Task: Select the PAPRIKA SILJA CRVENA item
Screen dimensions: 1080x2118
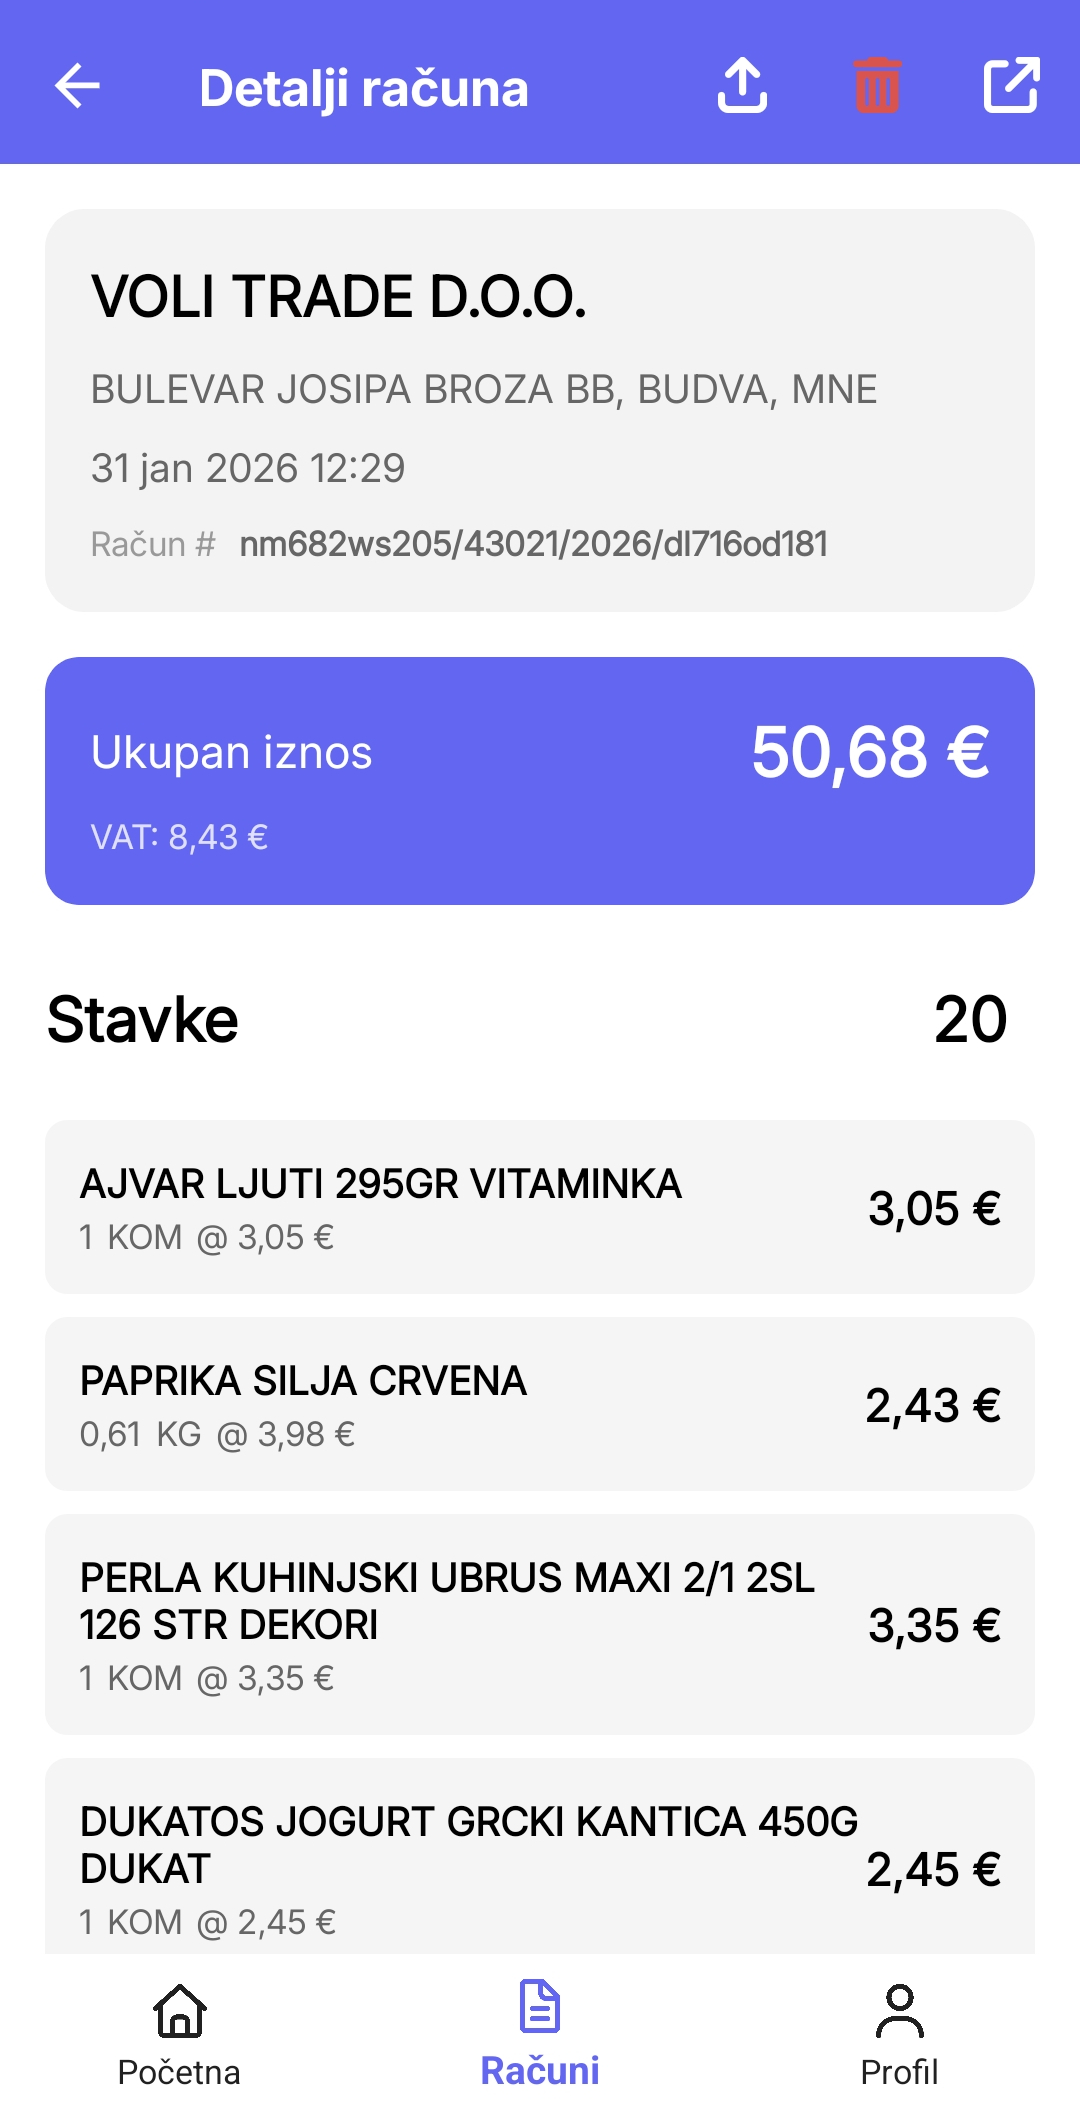Action: 540,1404
